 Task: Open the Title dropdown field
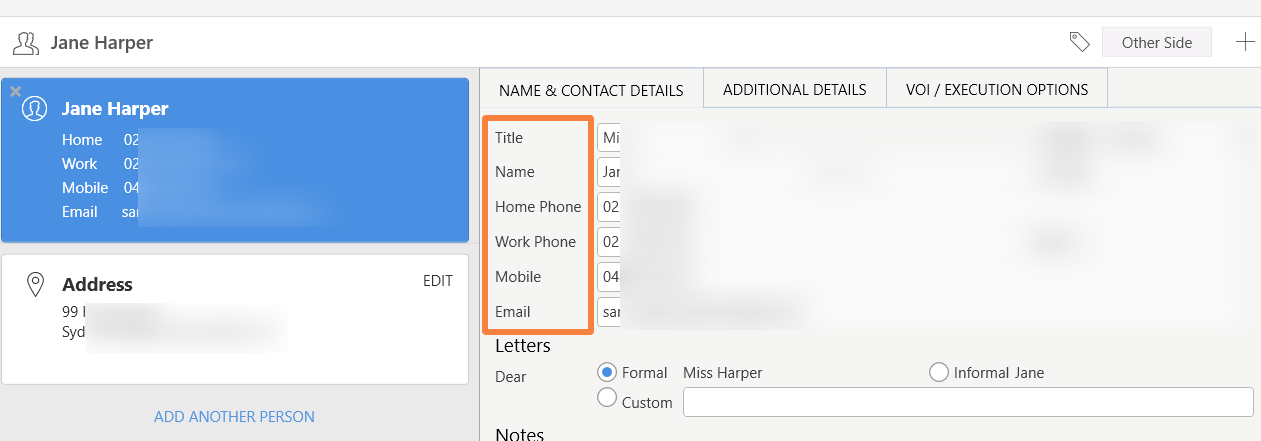click(609, 138)
